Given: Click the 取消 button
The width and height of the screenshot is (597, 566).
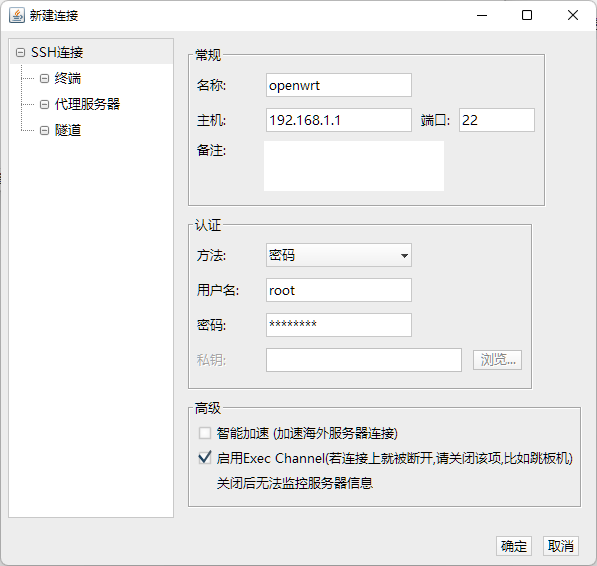Looking at the screenshot, I should tap(560, 546).
